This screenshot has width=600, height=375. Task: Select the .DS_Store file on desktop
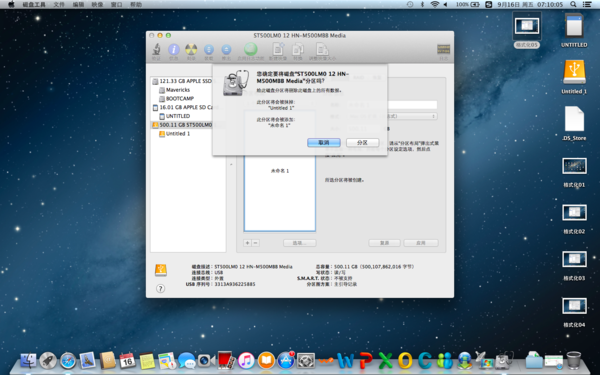coord(574,124)
